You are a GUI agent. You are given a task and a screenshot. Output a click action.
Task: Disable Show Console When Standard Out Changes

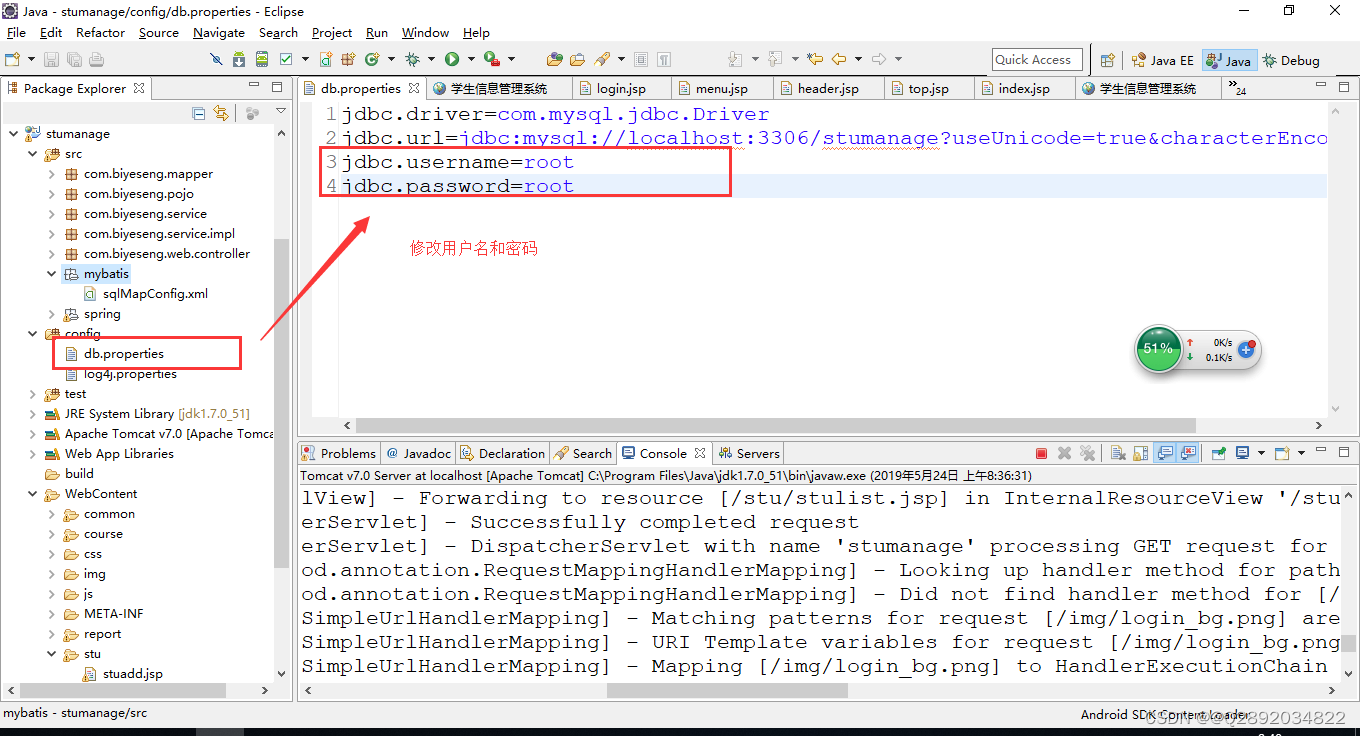(1164, 452)
